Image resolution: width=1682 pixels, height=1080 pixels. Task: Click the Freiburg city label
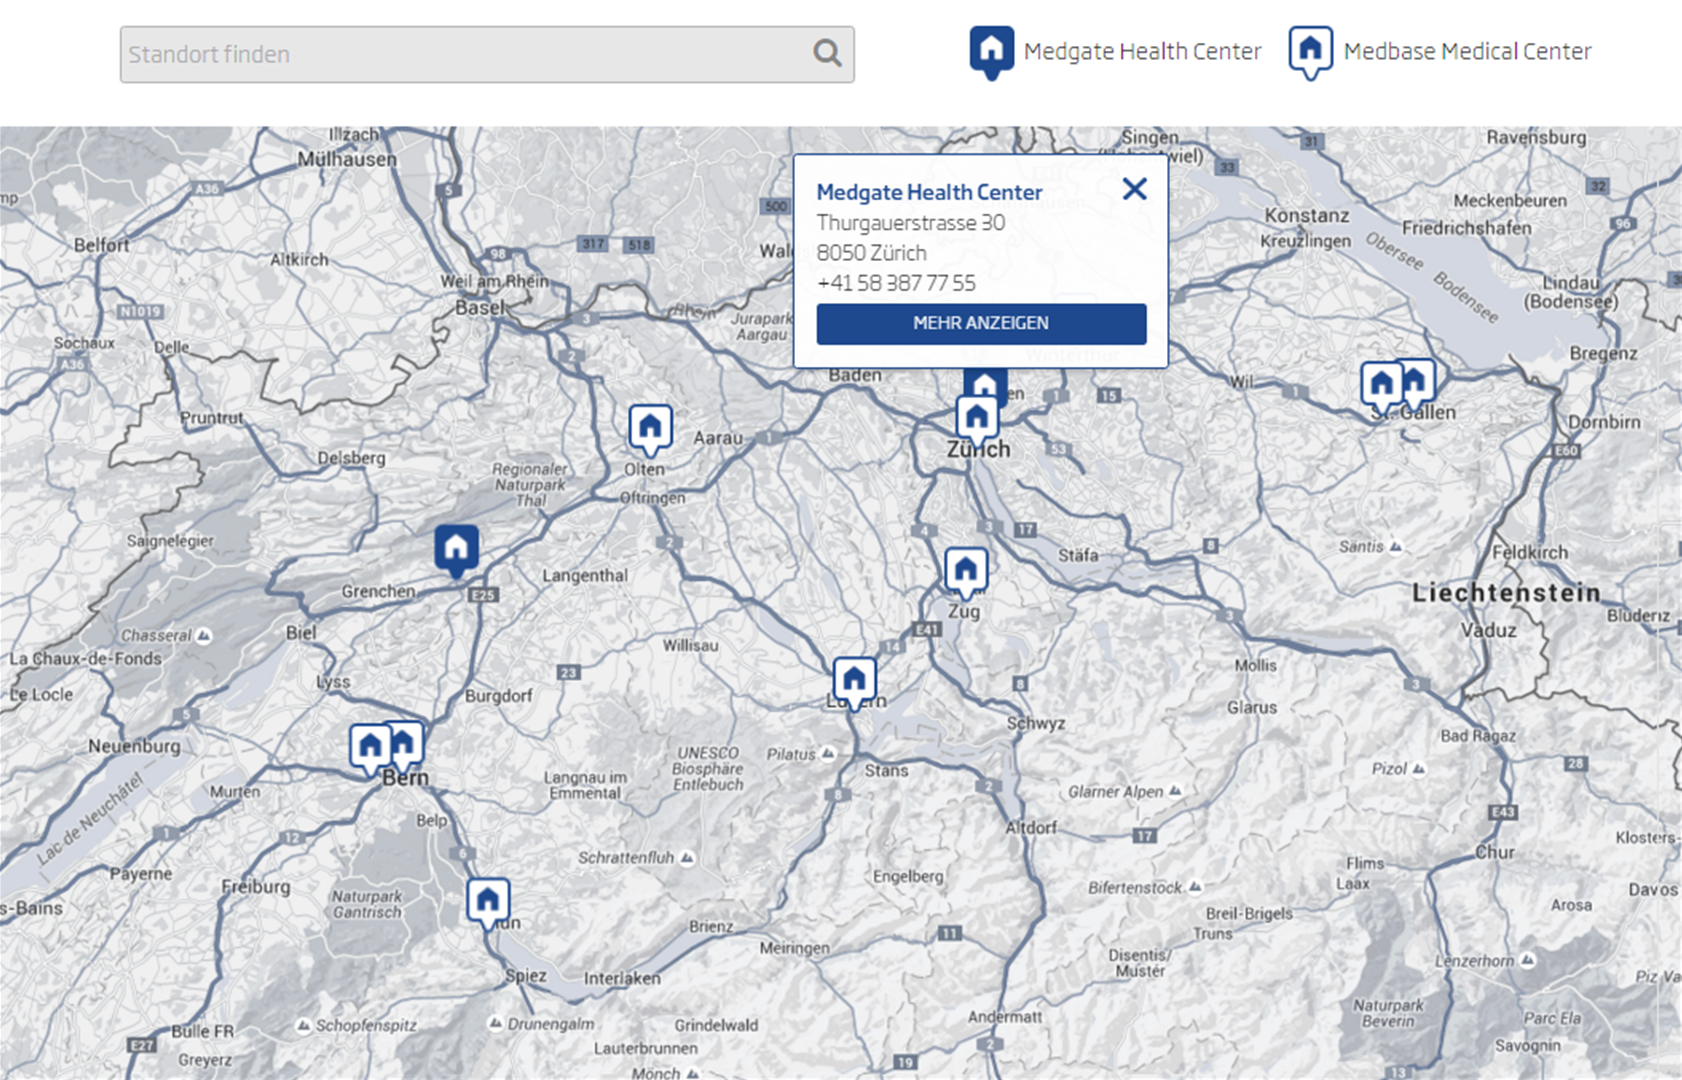coord(256,887)
